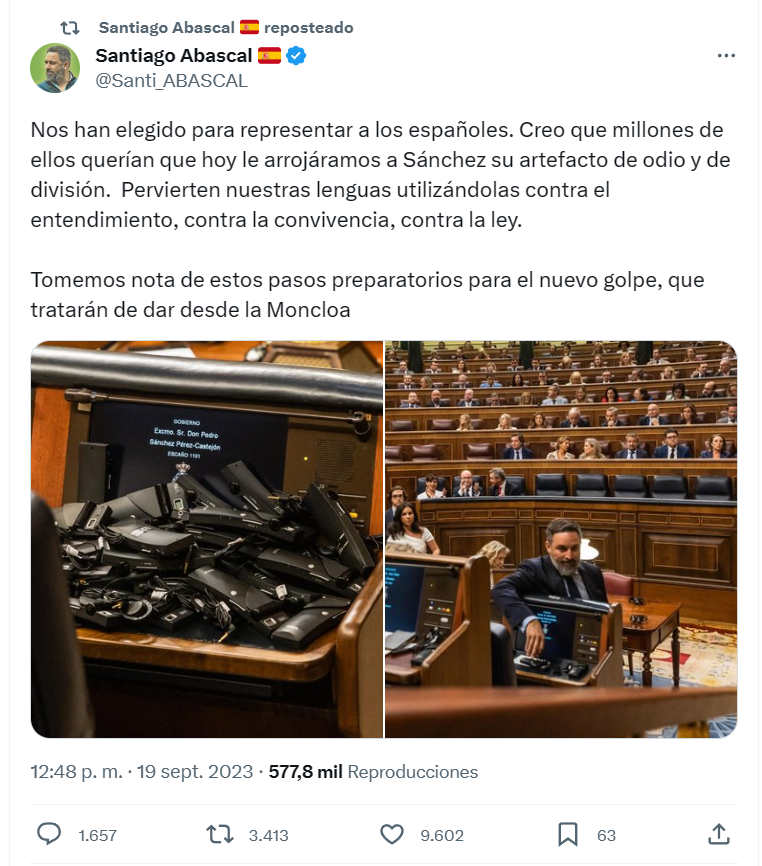Screen dimensions: 762x866
Task: Click the blue verified badge
Action: 296,56
